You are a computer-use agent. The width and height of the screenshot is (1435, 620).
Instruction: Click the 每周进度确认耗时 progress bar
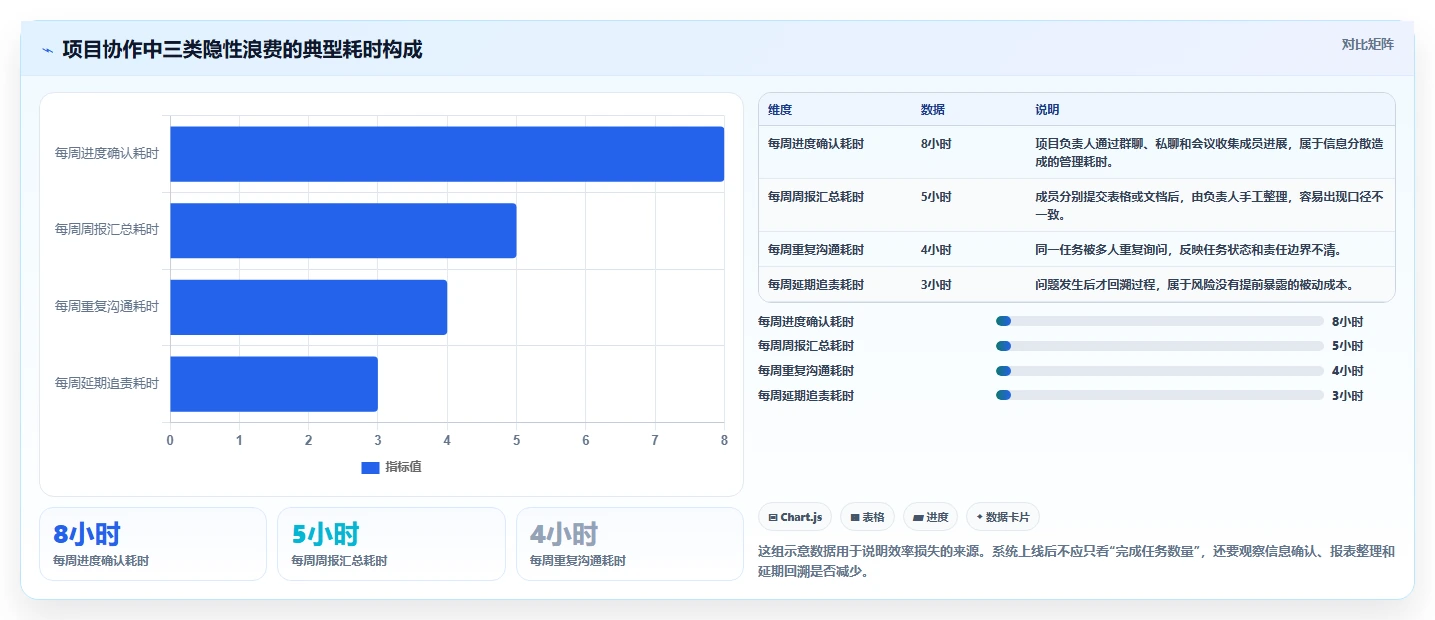click(x=1160, y=321)
